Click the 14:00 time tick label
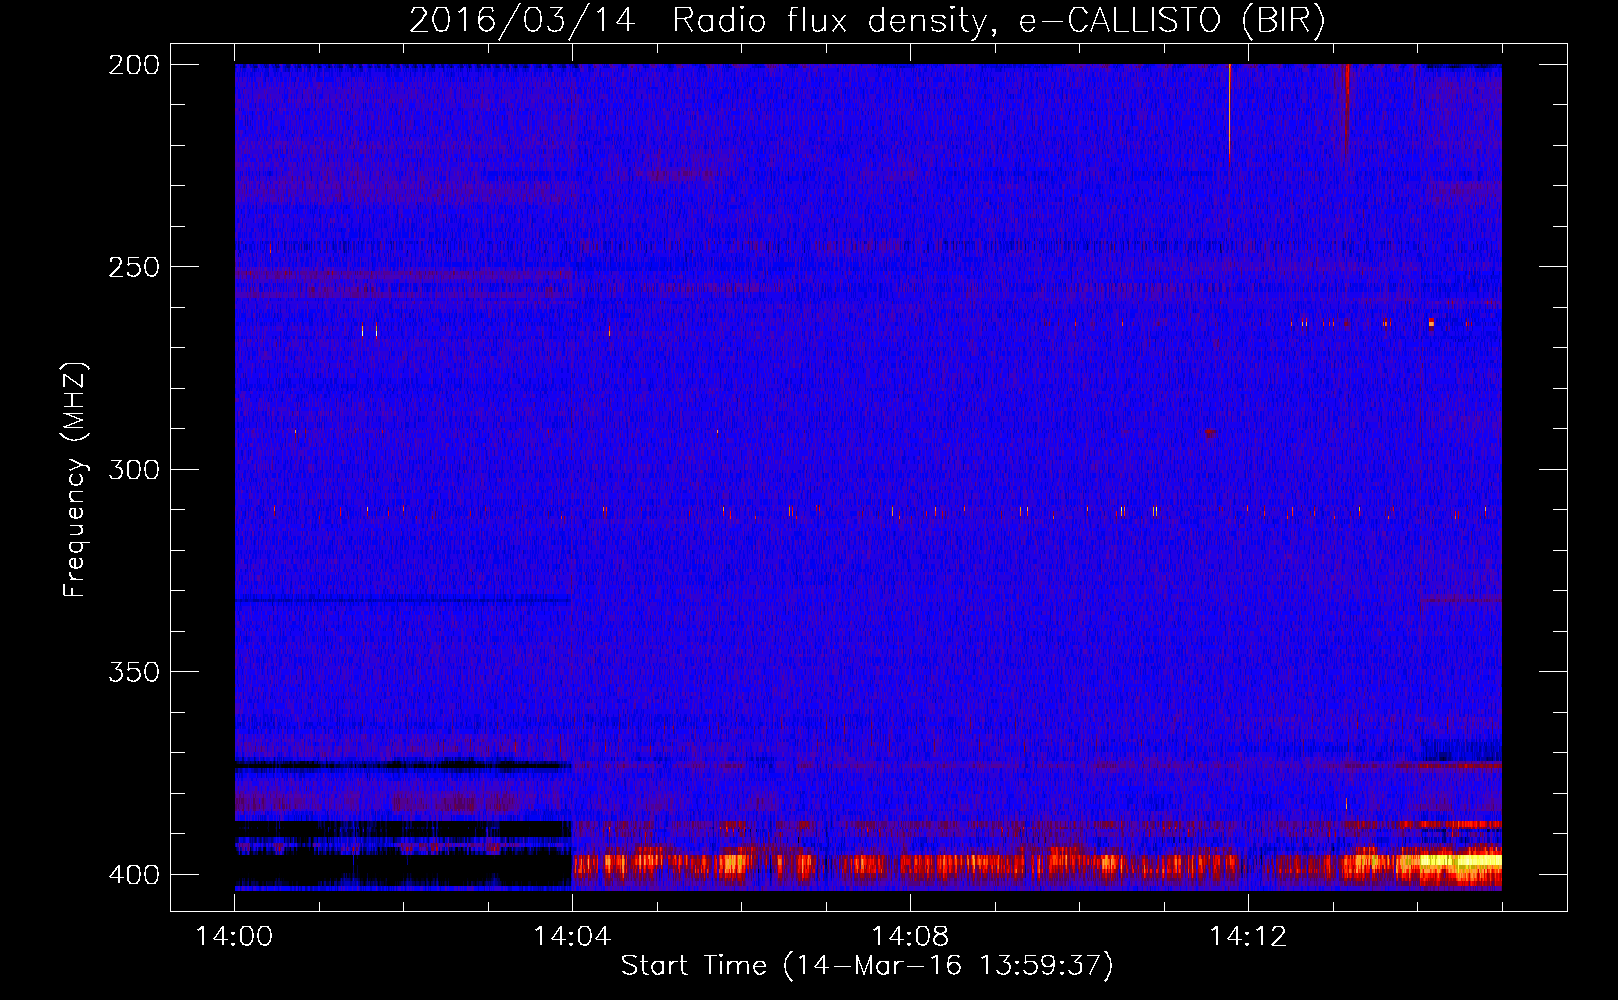The image size is (1618, 1000). coord(234,937)
